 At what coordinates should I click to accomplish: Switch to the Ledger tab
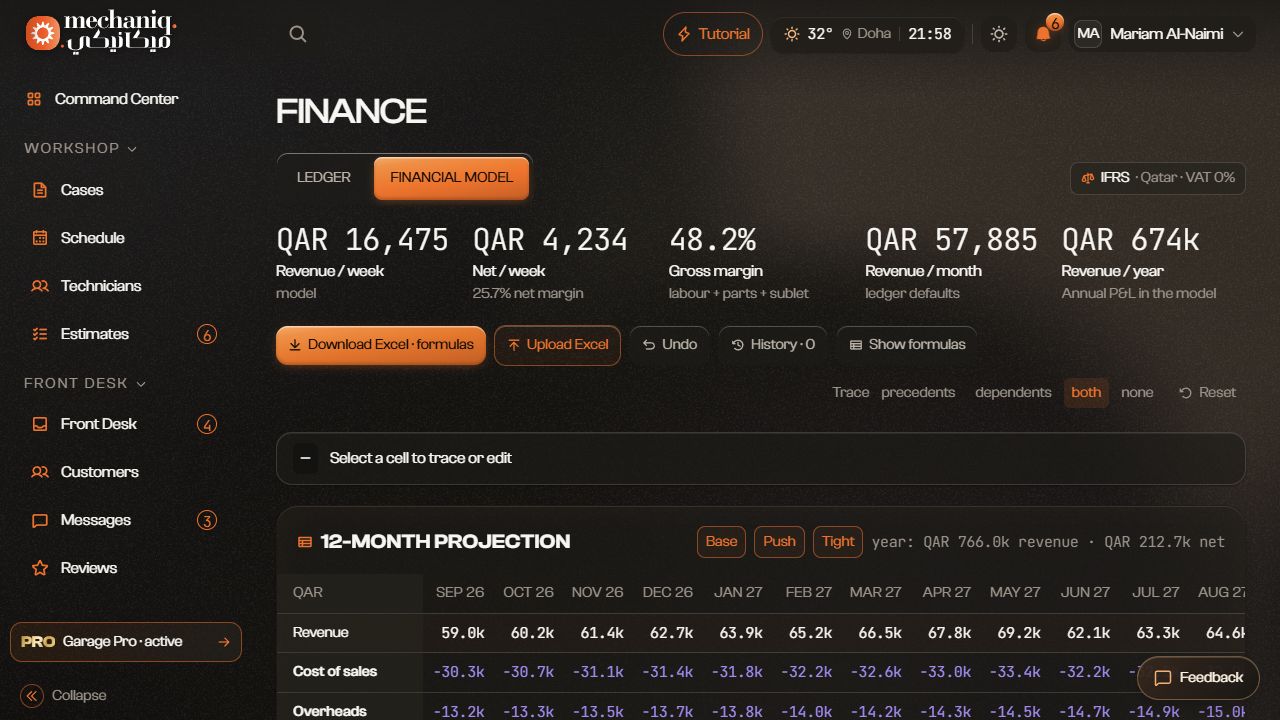(324, 178)
